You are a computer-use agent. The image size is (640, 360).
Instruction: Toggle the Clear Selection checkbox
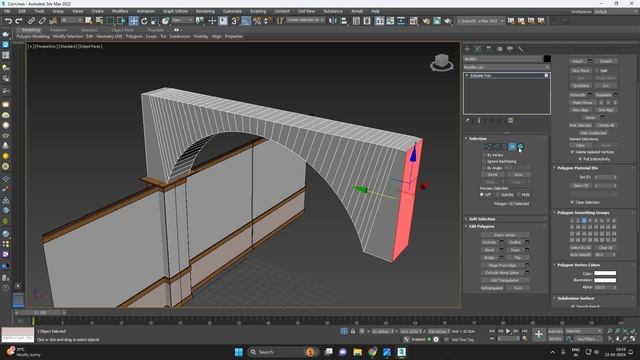tap(572, 202)
